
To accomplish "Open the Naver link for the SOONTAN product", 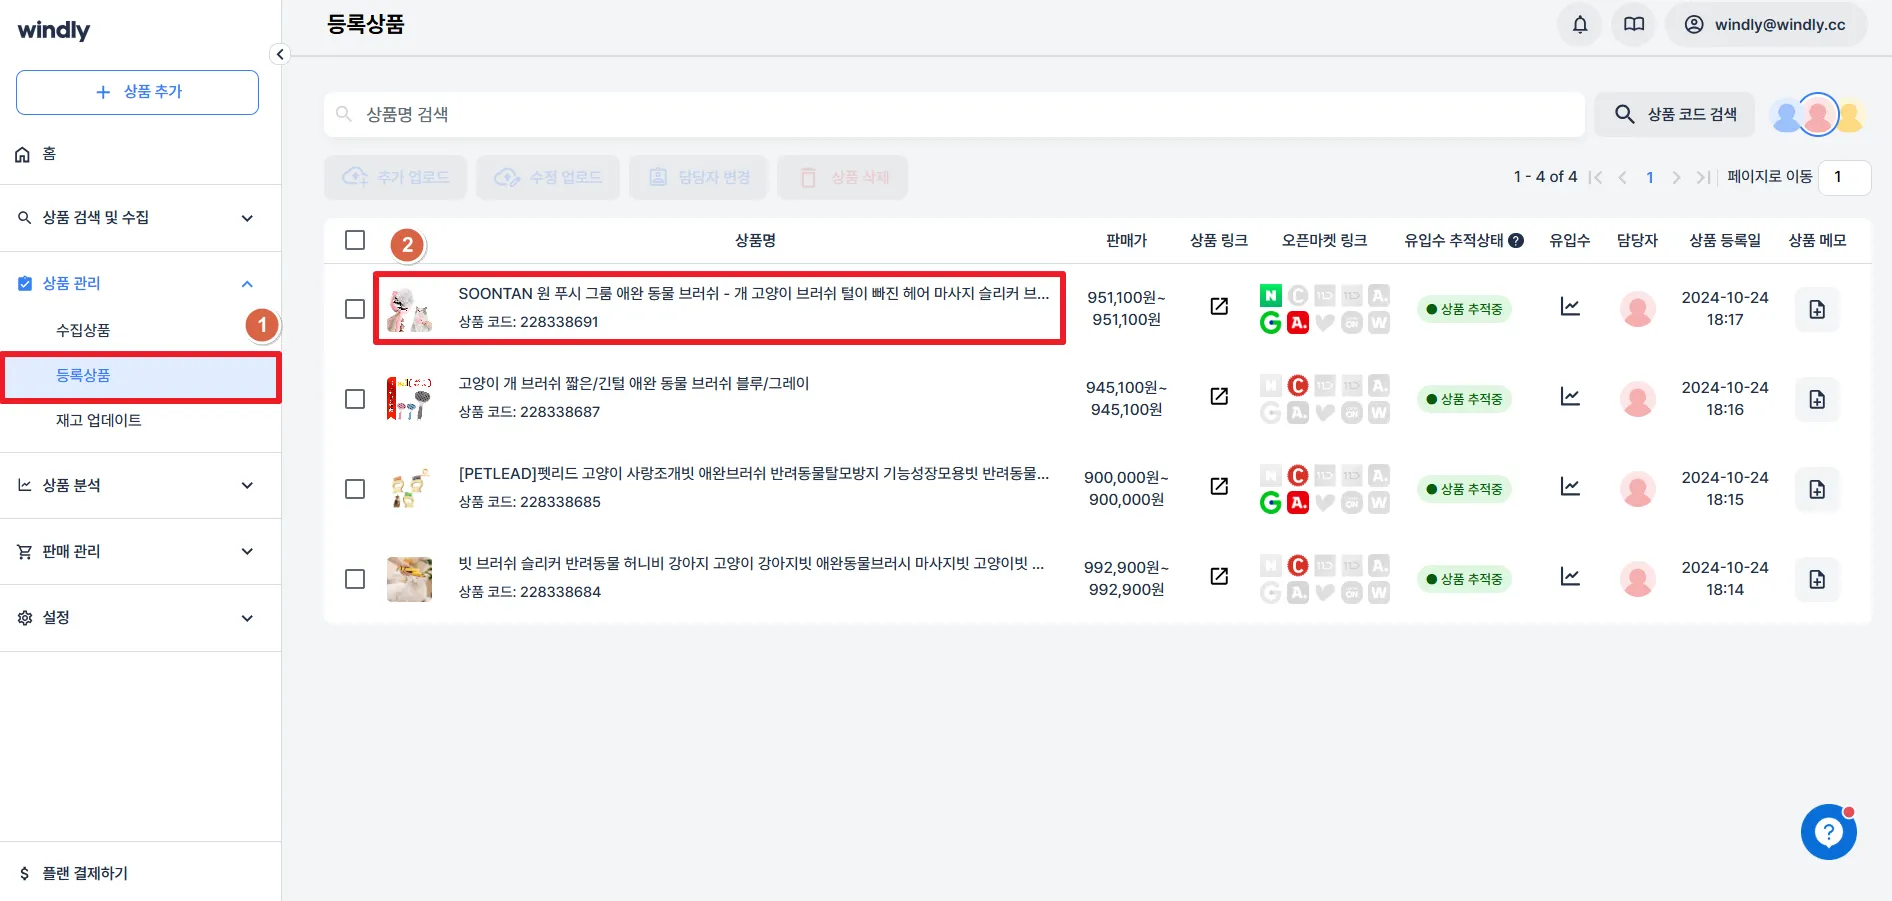I will point(1270,294).
